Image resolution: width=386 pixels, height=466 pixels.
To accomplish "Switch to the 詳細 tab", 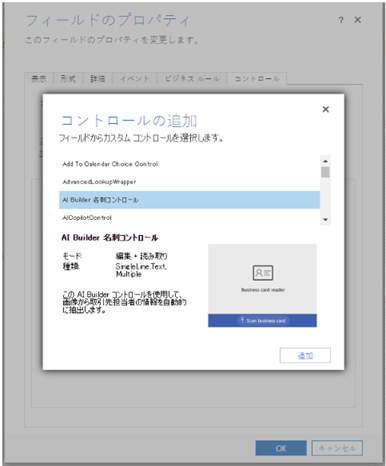I will (x=97, y=79).
